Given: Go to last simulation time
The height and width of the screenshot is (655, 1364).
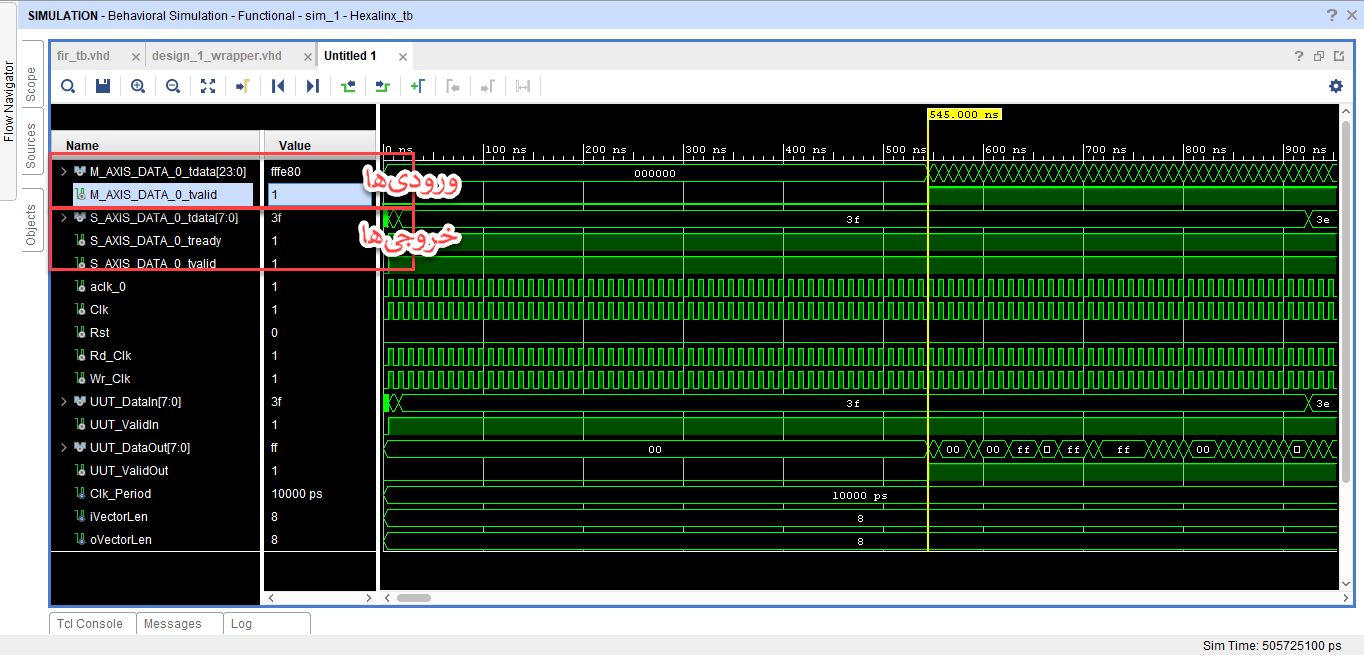Looking at the screenshot, I should point(313,87).
